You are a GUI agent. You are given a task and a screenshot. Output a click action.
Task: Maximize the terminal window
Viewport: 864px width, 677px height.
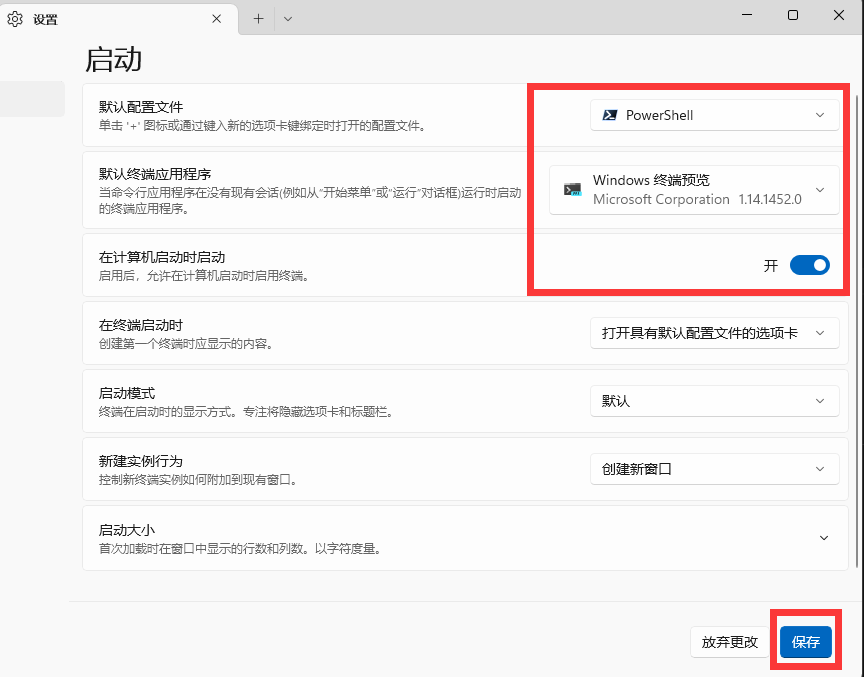click(793, 15)
